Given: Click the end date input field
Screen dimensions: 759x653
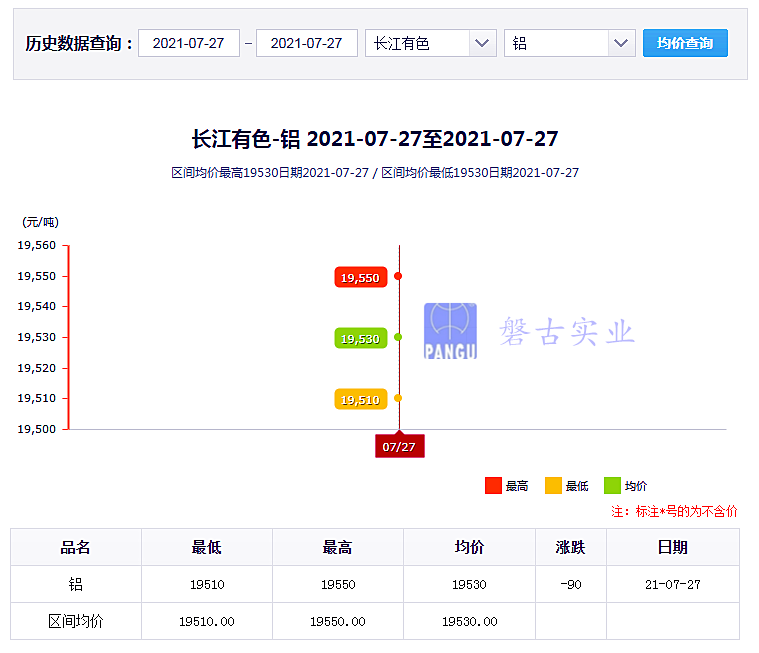Looking at the screenshot, I should point(306,43).
